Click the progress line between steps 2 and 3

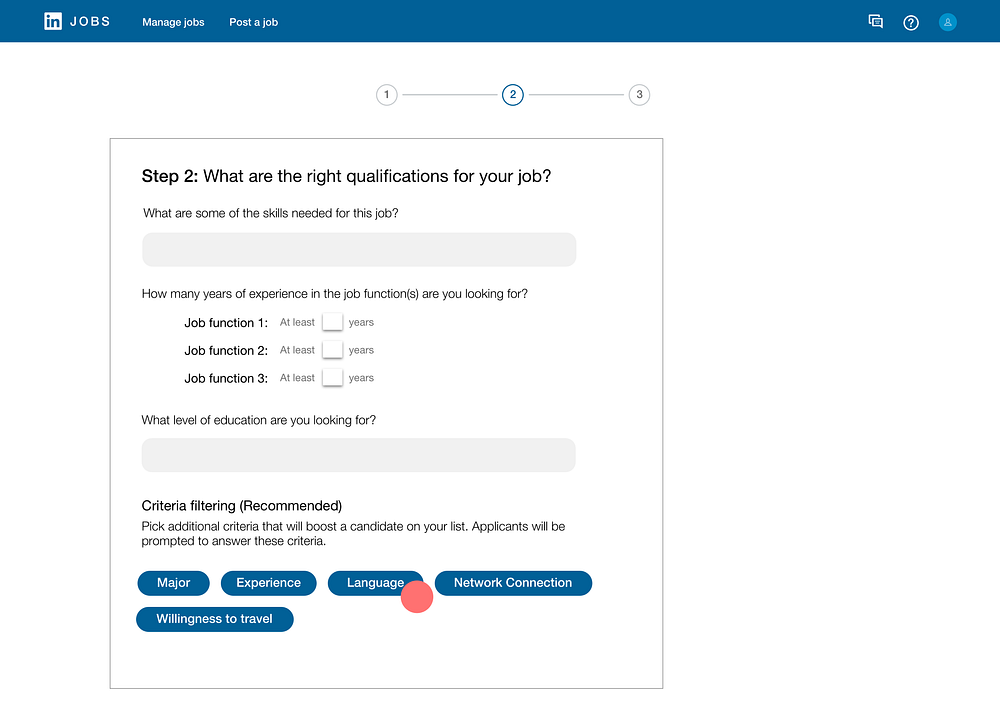point(576,94)
